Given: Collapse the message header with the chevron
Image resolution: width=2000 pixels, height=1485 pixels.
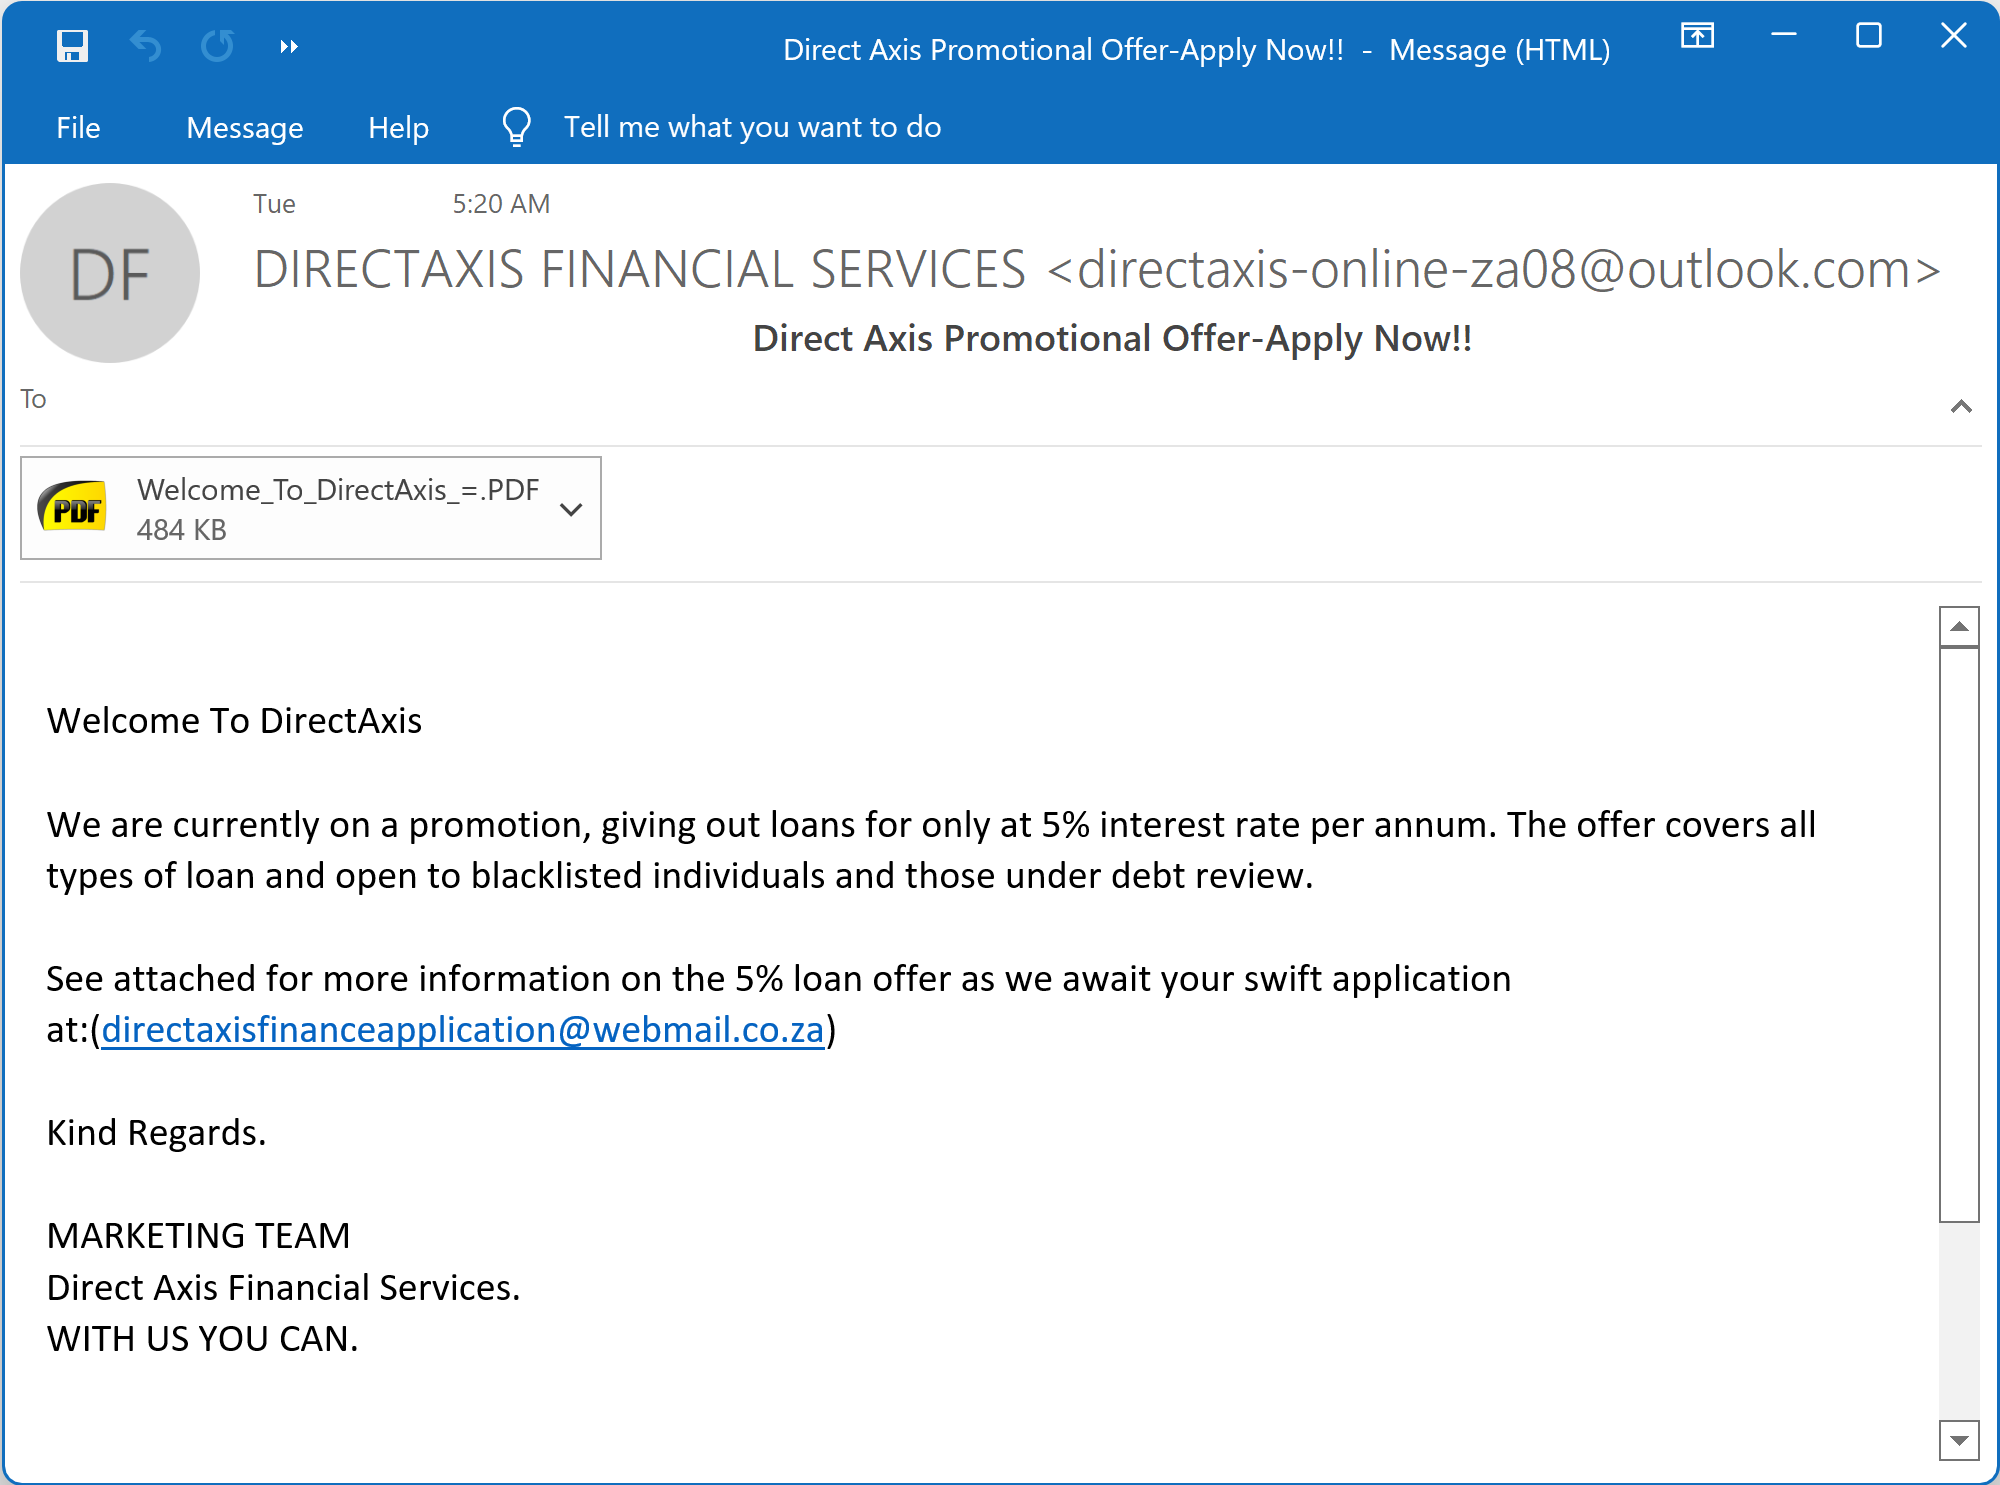Looking at the screenshot, I should pyautogui.click(x=1961, y=406).
